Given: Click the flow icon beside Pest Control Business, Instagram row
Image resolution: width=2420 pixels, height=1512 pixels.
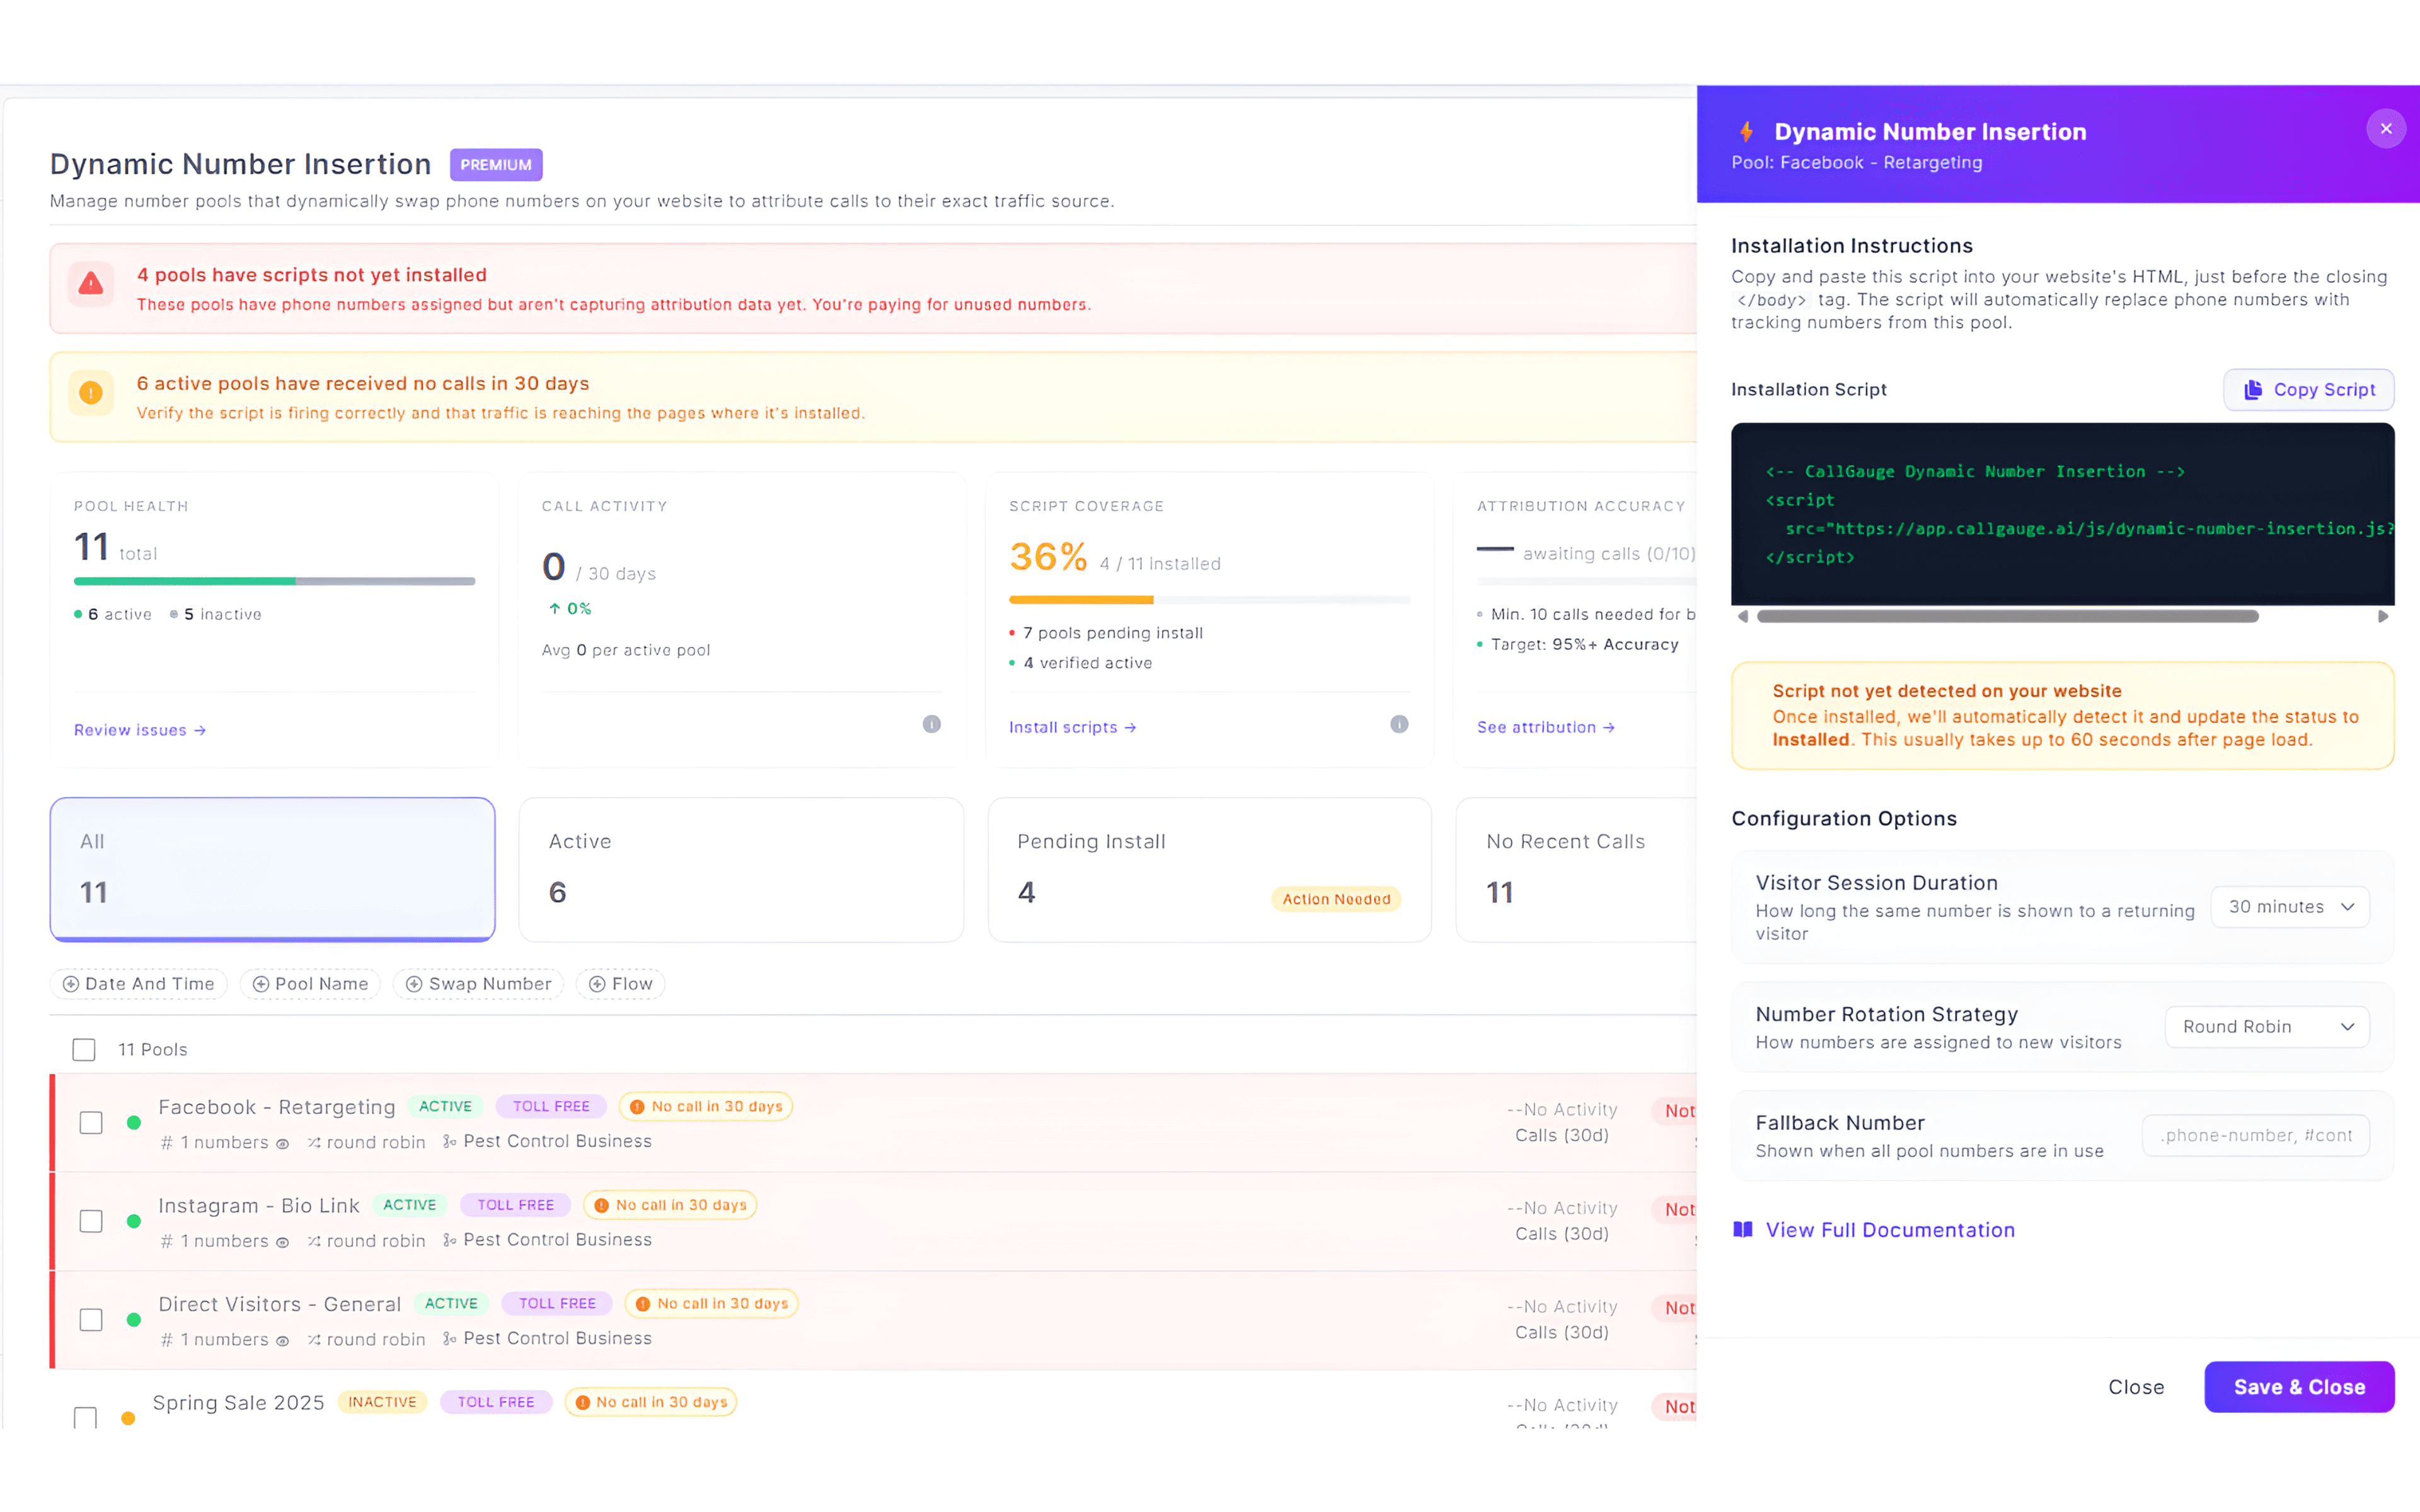Looking at the screenshot, I should (449, 1240).
